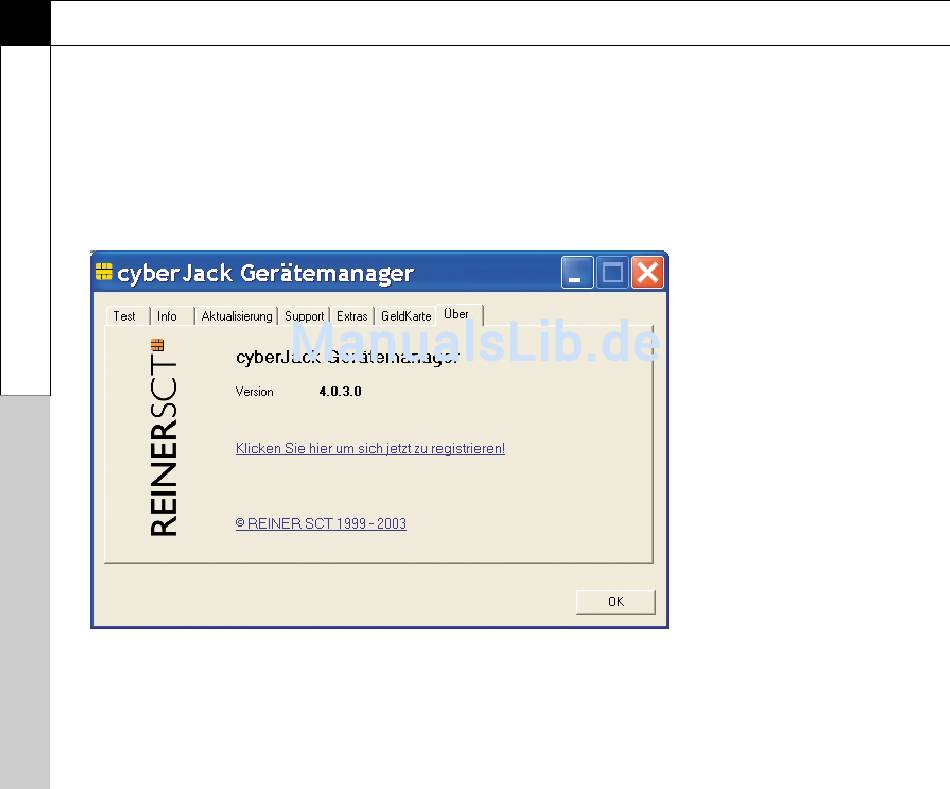Screen dimensions: 950x789
Task: Select the Über tab
Action: (x=459, y=315)
